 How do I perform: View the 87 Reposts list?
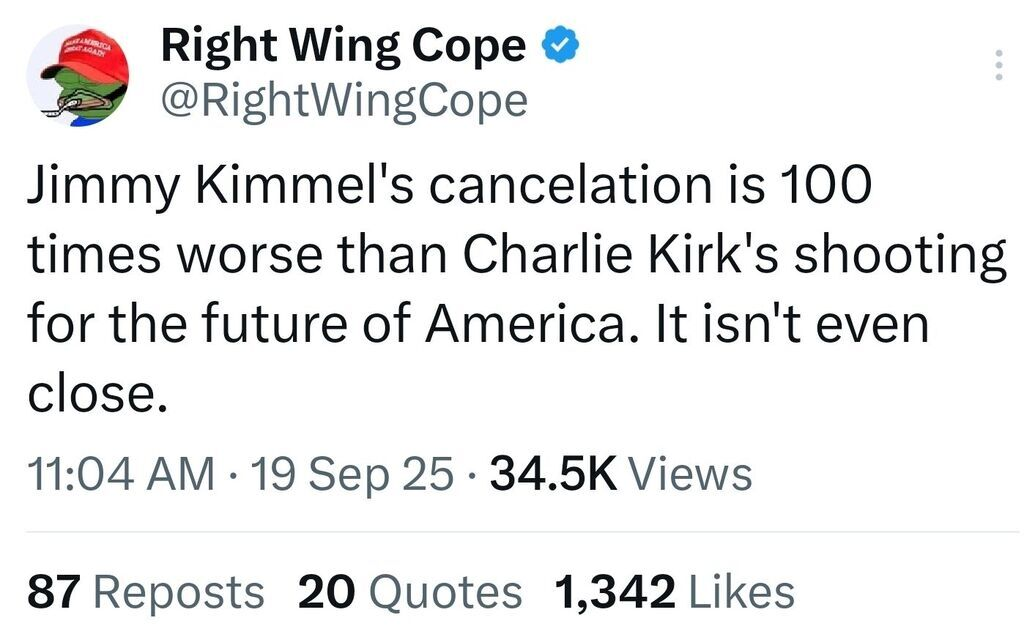click(146, 592)
